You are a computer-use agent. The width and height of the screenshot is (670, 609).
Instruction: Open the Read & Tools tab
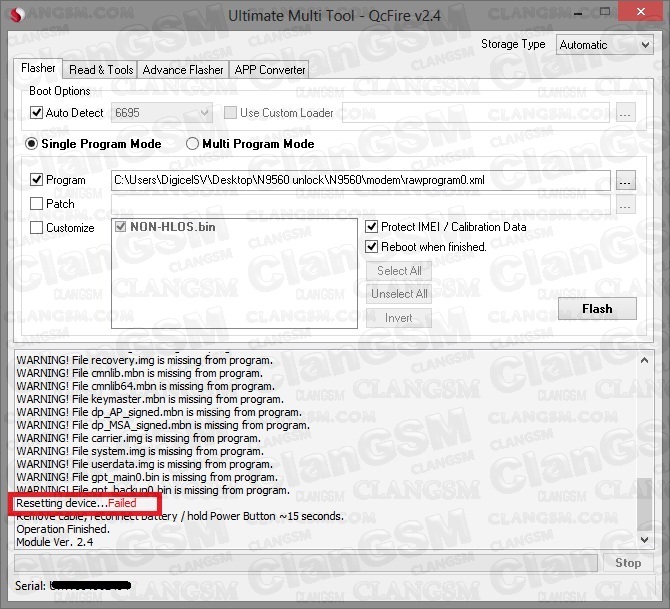tap(101, 70)
